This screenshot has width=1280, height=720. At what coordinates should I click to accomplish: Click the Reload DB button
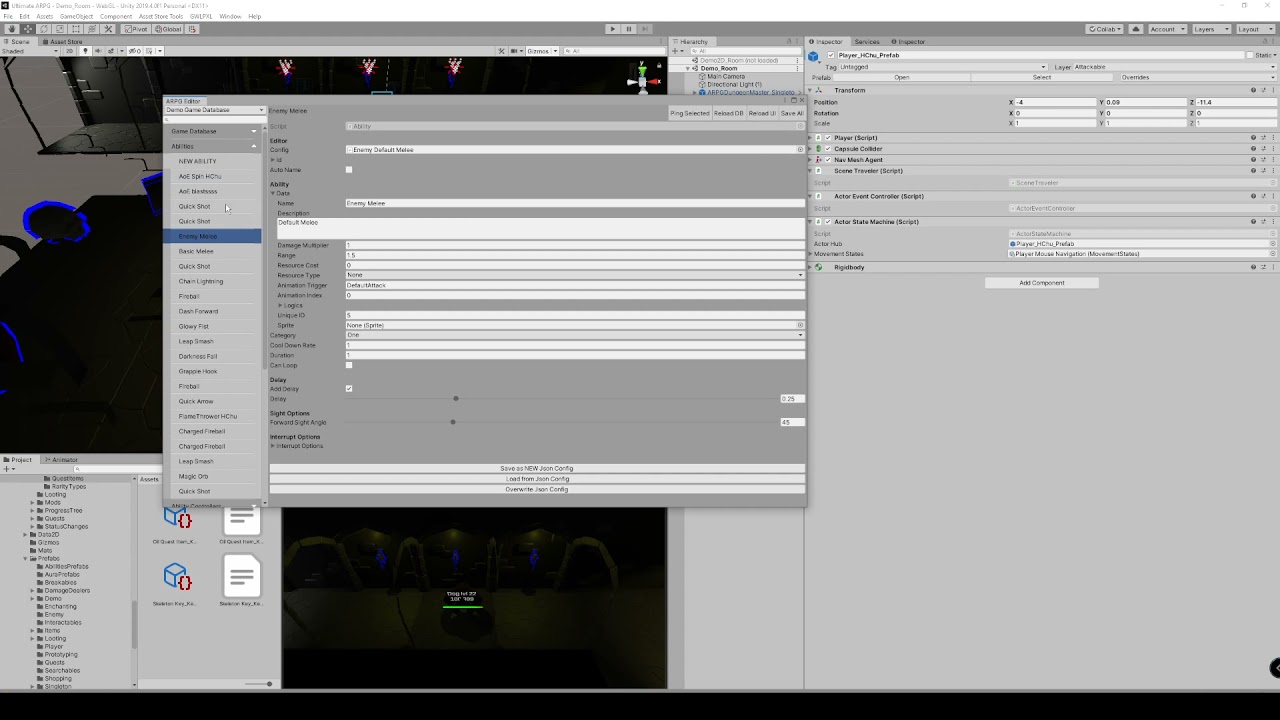pyautogui.click(x=729, y=113)
